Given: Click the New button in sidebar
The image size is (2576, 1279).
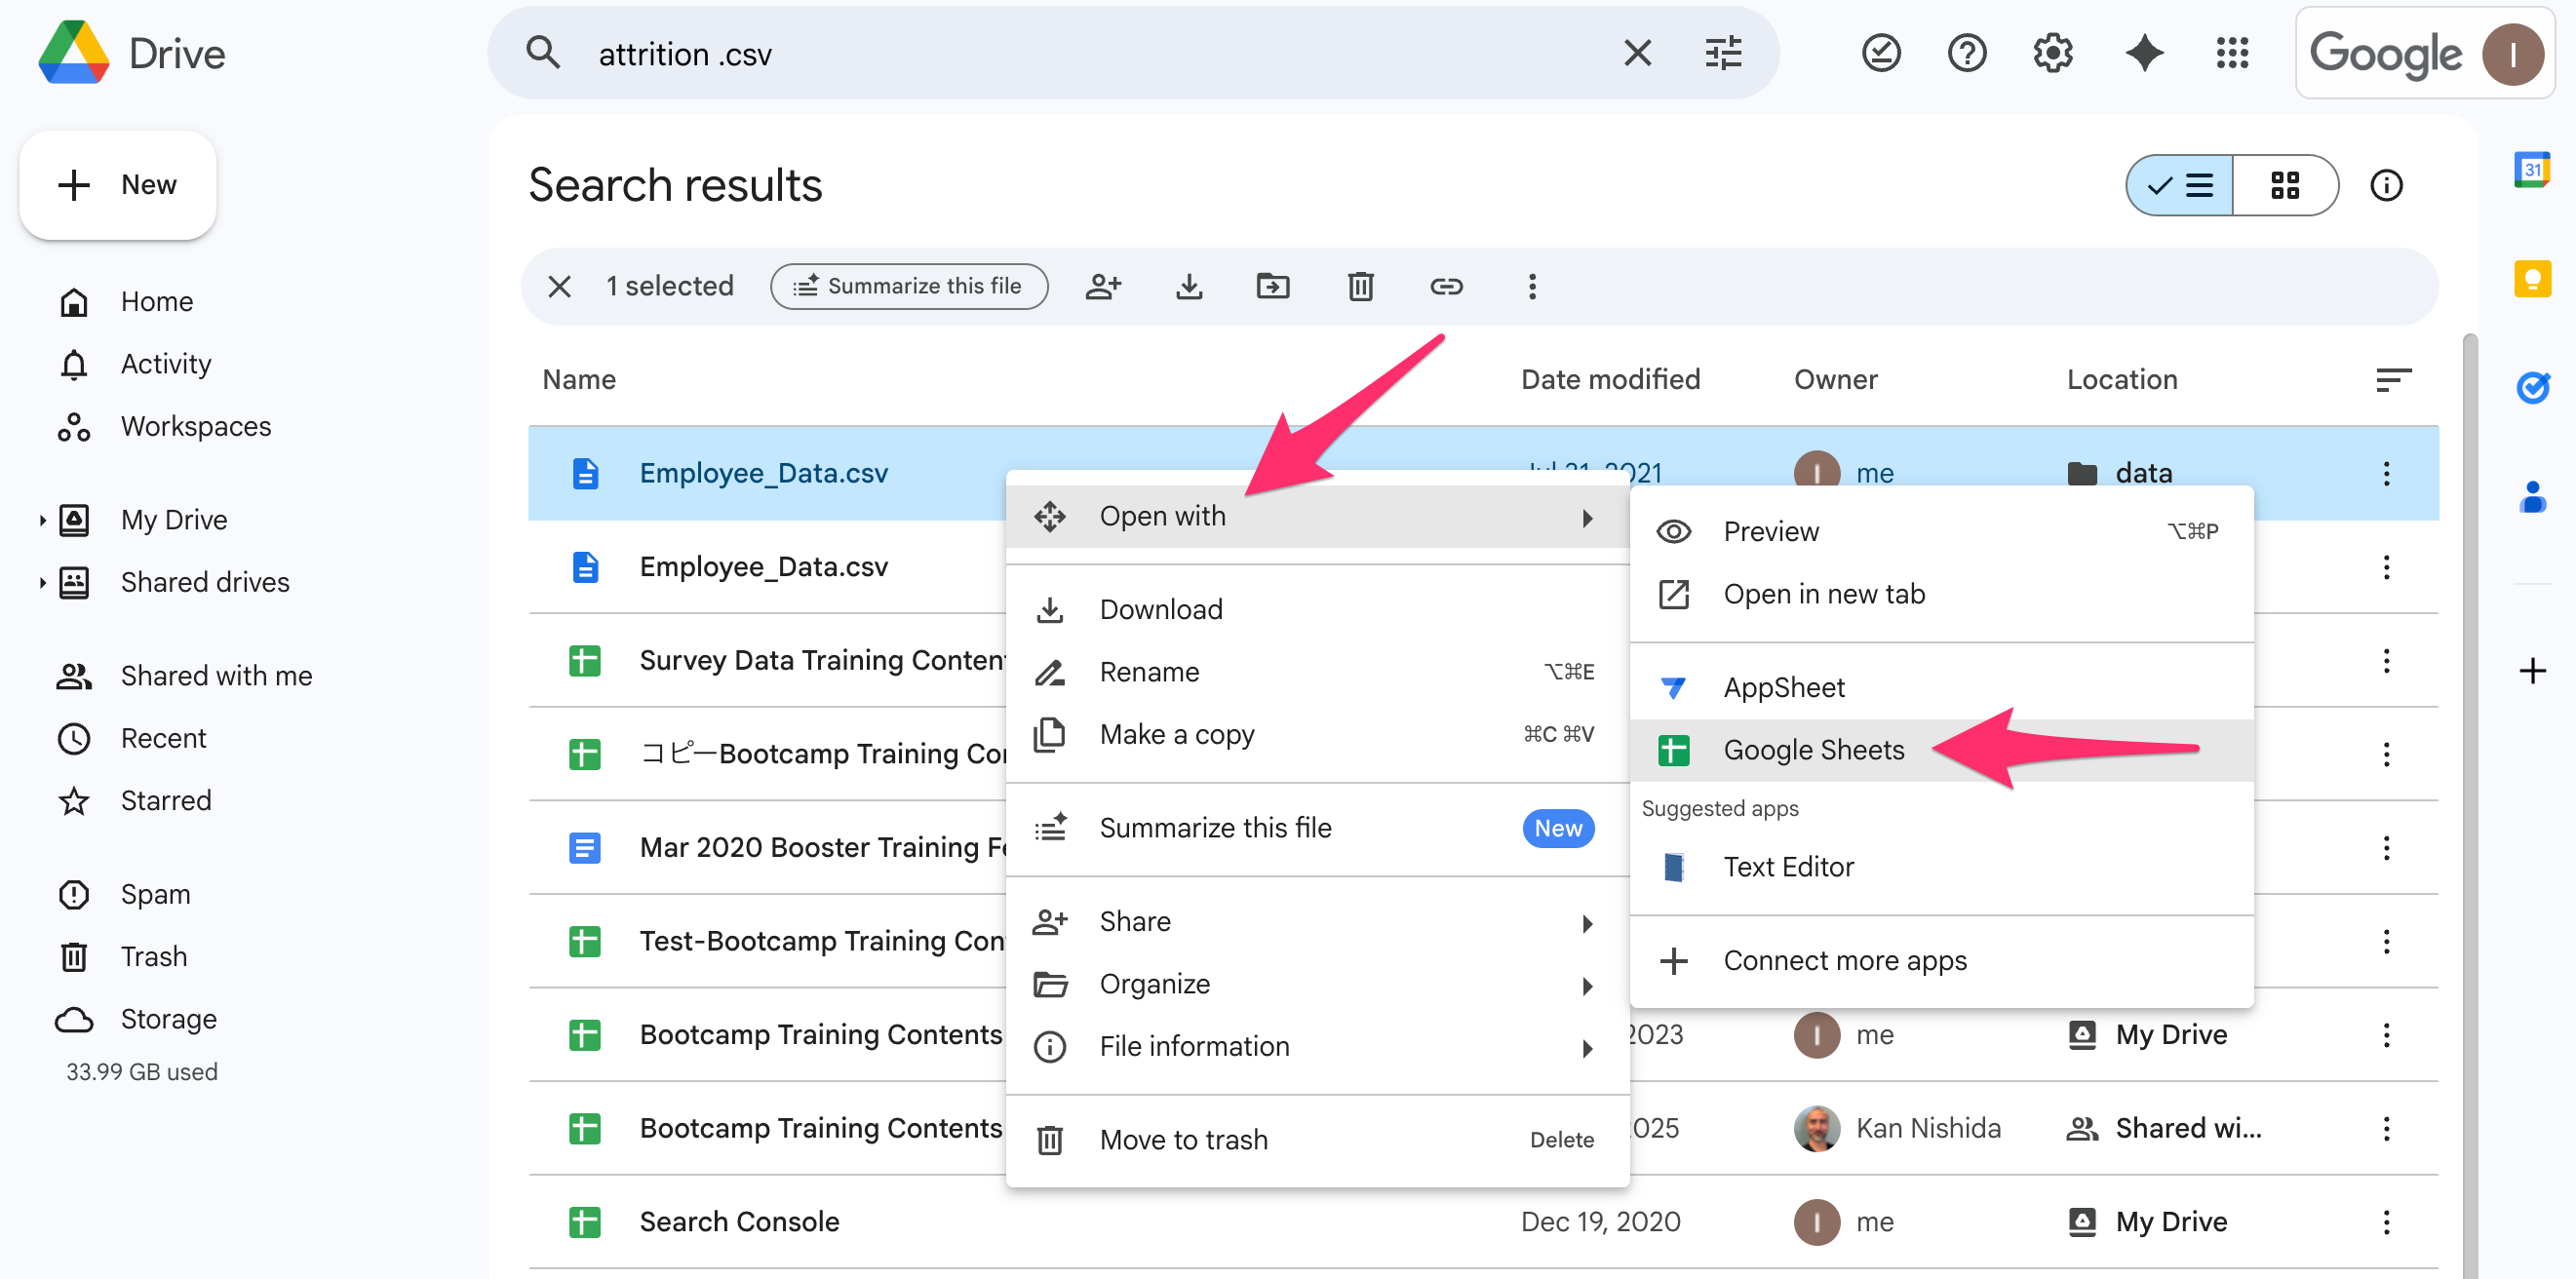Looking at the screenshot, I should pos(118,185).
